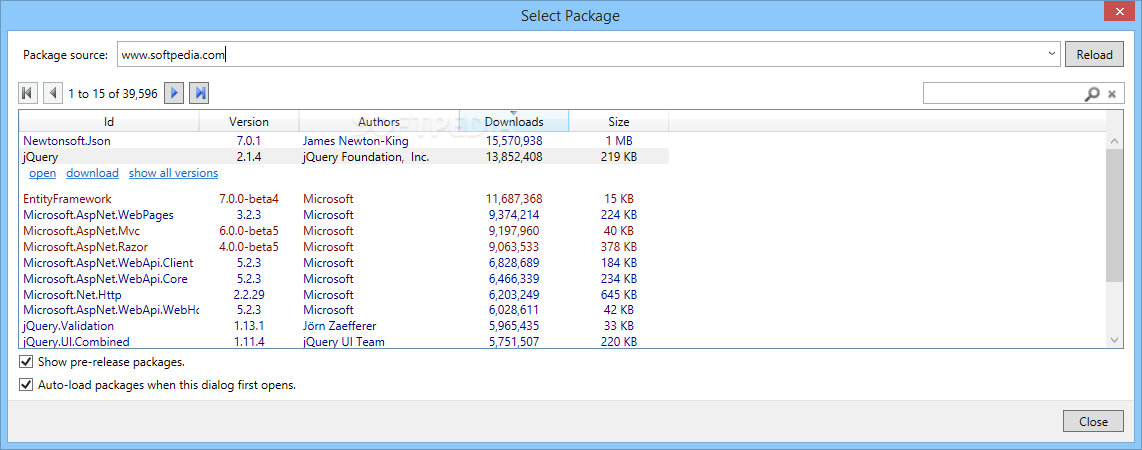Select the Newtonsoft.Json package row
1142x450 pixels.
point(344,141)
